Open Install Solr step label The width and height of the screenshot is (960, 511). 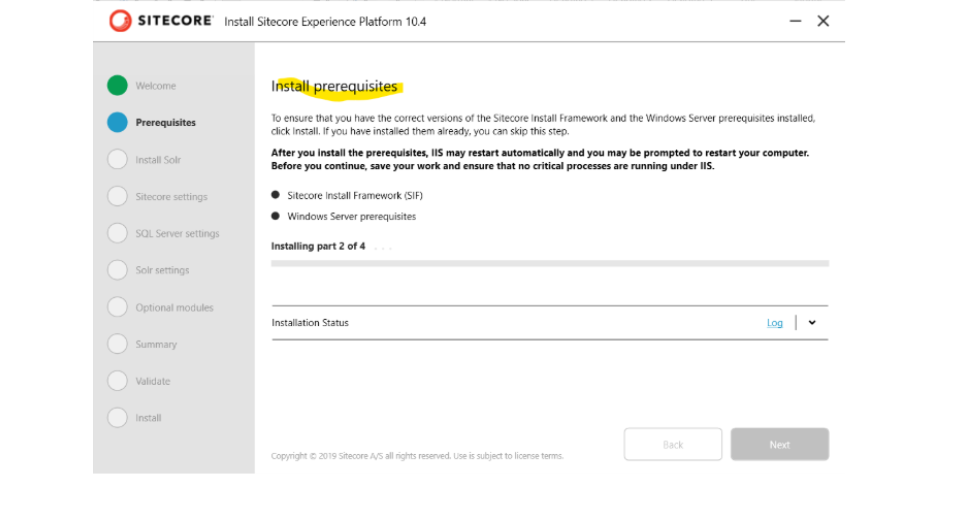(x=158, y=160)
